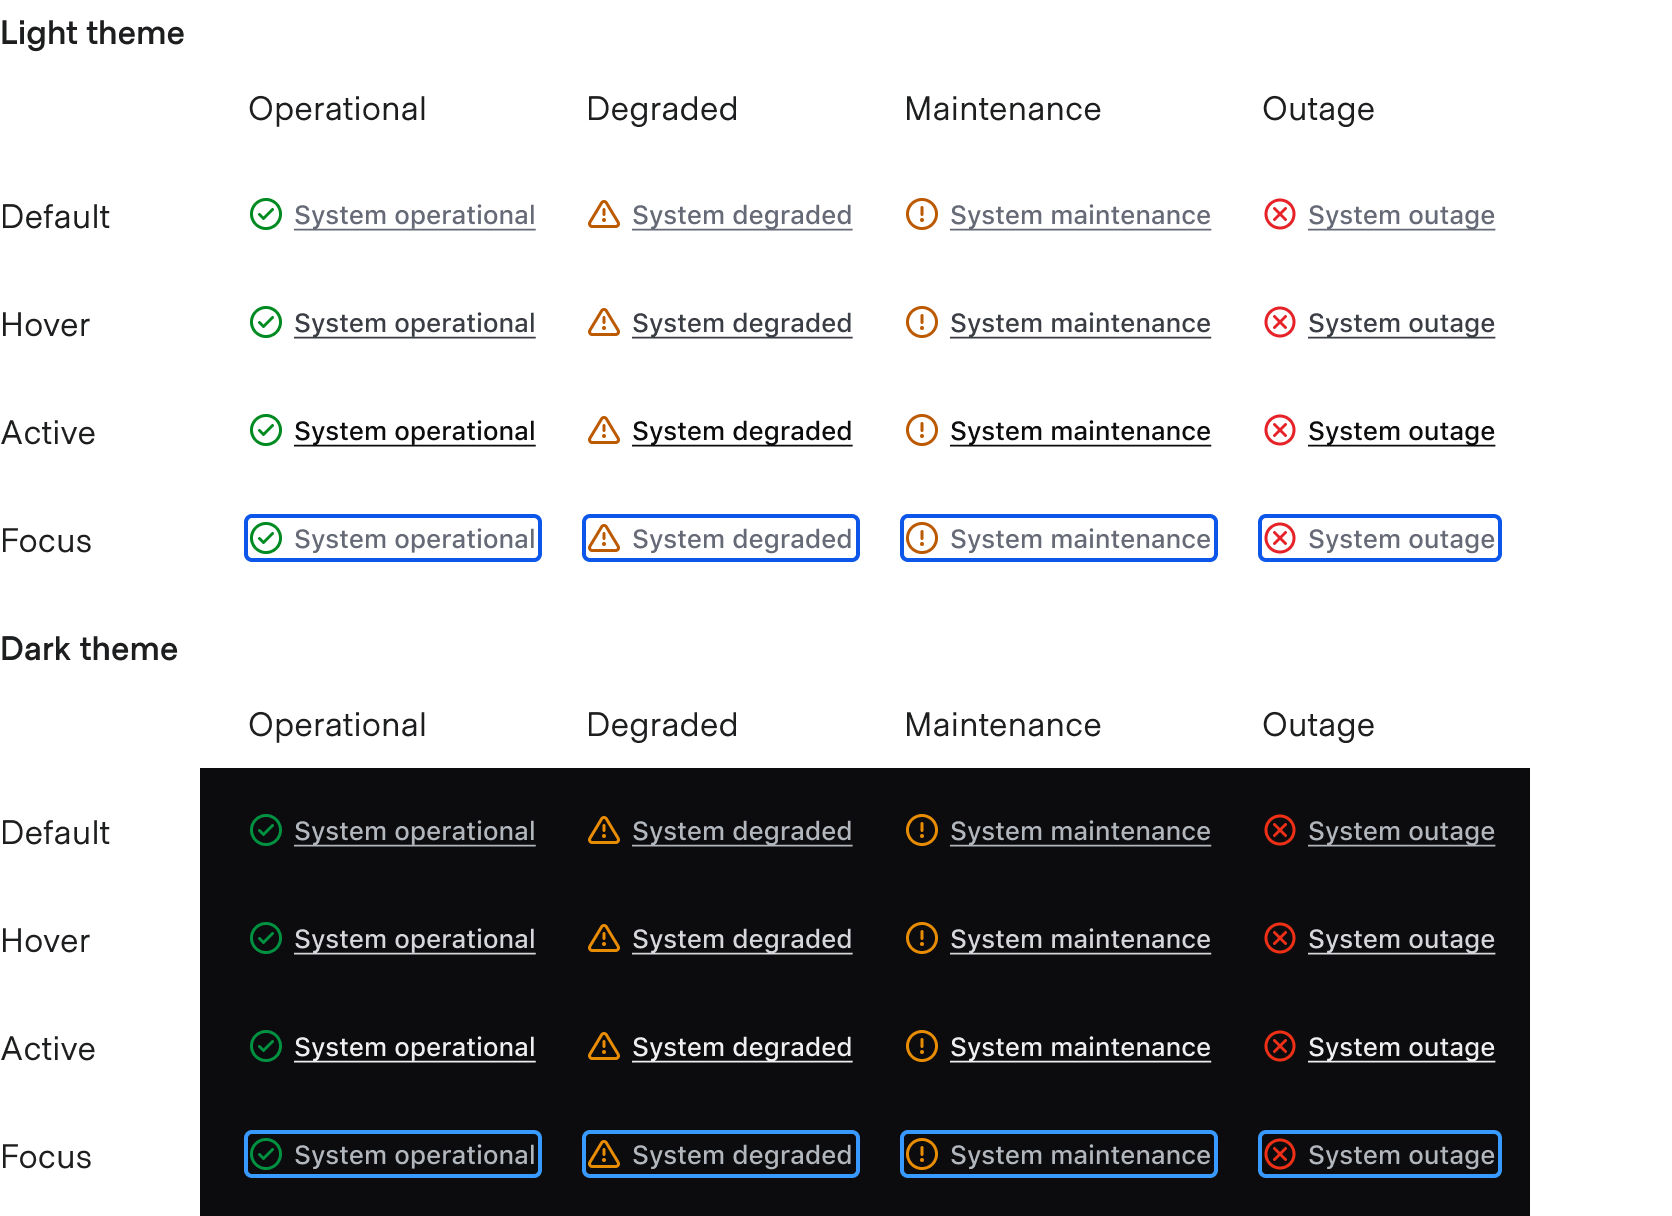This screenshot has width=1672, height=1216.
Task: Click the Operational column header in the light theme
Action: coord(337,108)
